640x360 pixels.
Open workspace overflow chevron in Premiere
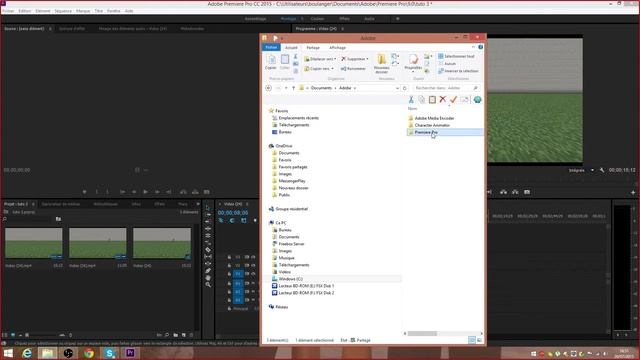[398, 18]
